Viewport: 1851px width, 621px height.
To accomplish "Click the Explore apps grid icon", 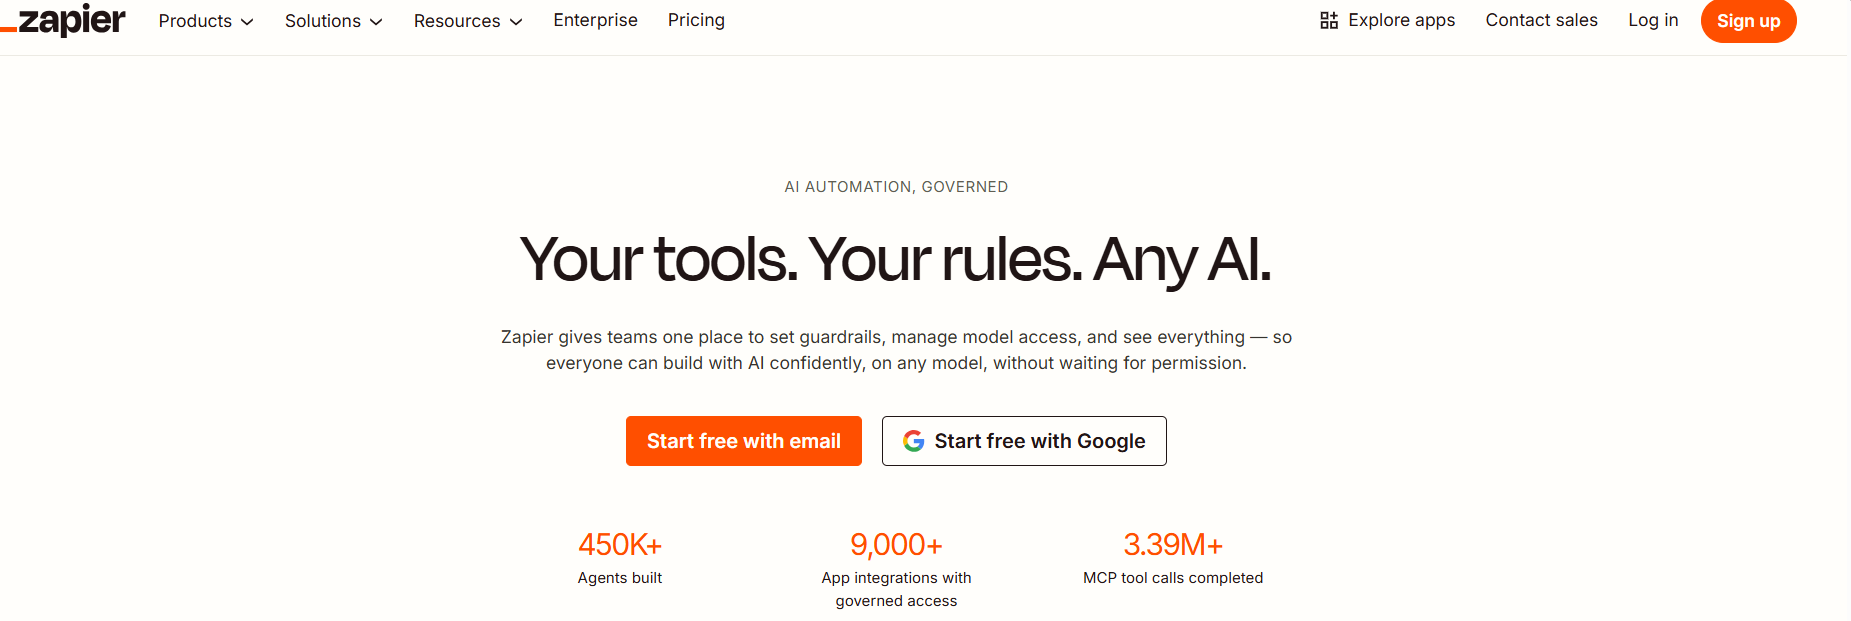I will click(1329, 21).
